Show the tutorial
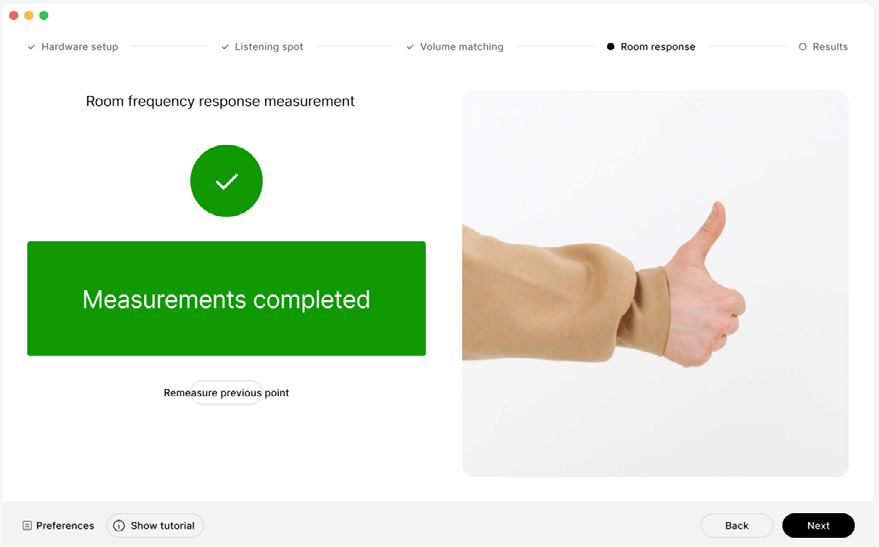The image size is (879, 547). pos(155,526)
